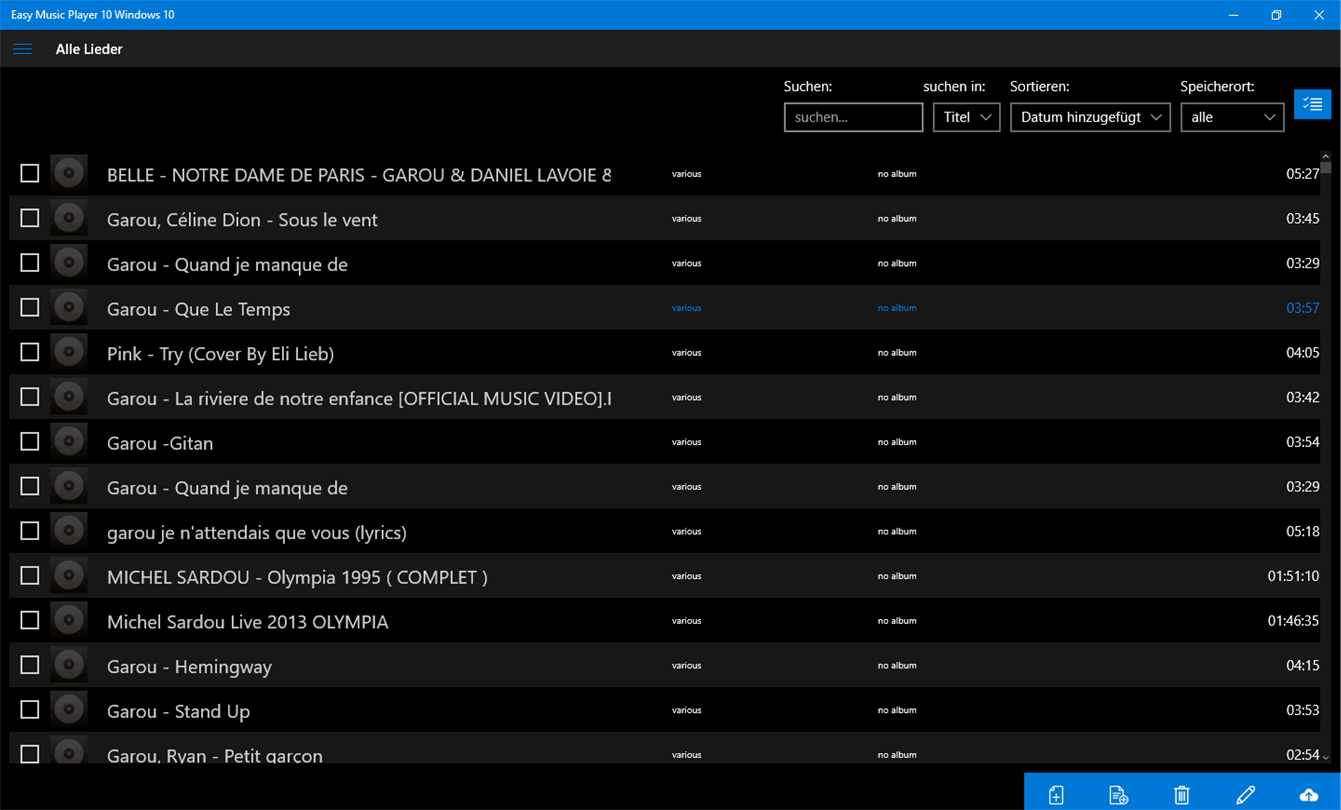Click the add file icon
Viewport: 1341px width, 810px height.
click(1056, 795)
